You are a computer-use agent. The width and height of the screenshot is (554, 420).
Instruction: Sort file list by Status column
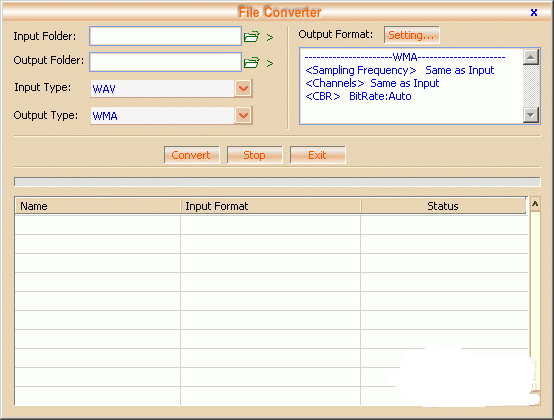click(443, 206)
